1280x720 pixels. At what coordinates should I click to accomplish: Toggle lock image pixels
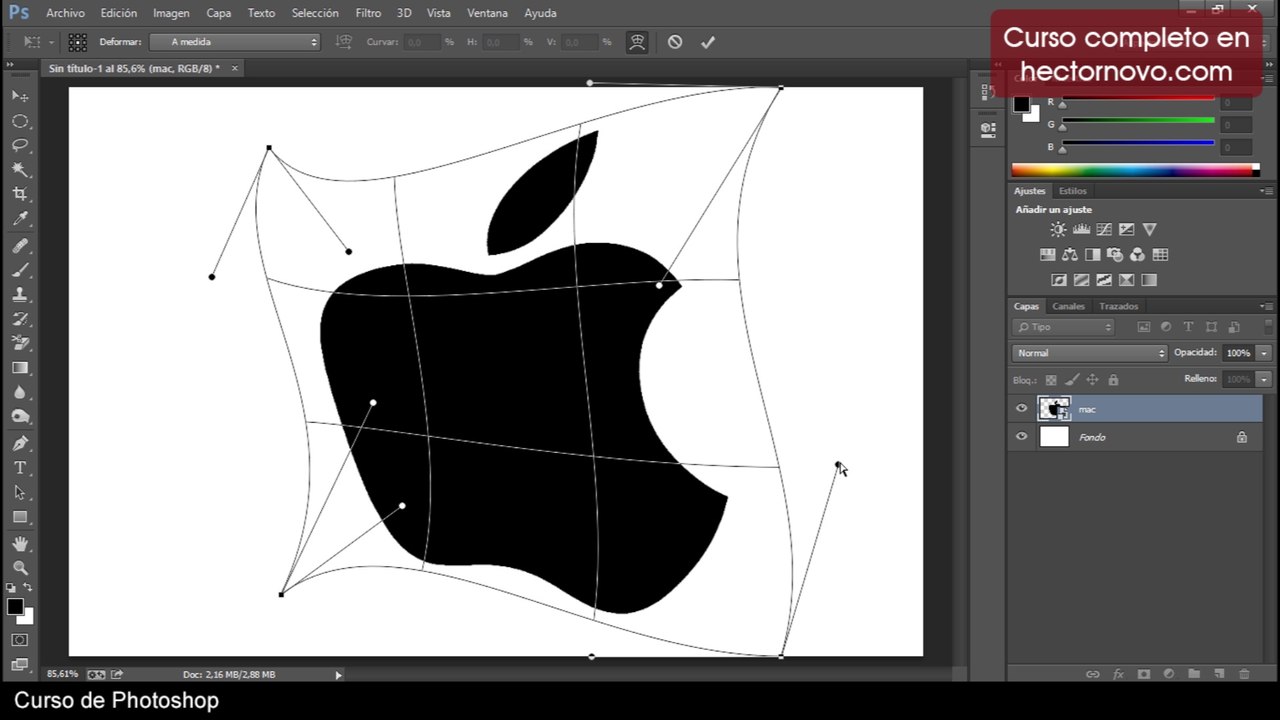1072,380
